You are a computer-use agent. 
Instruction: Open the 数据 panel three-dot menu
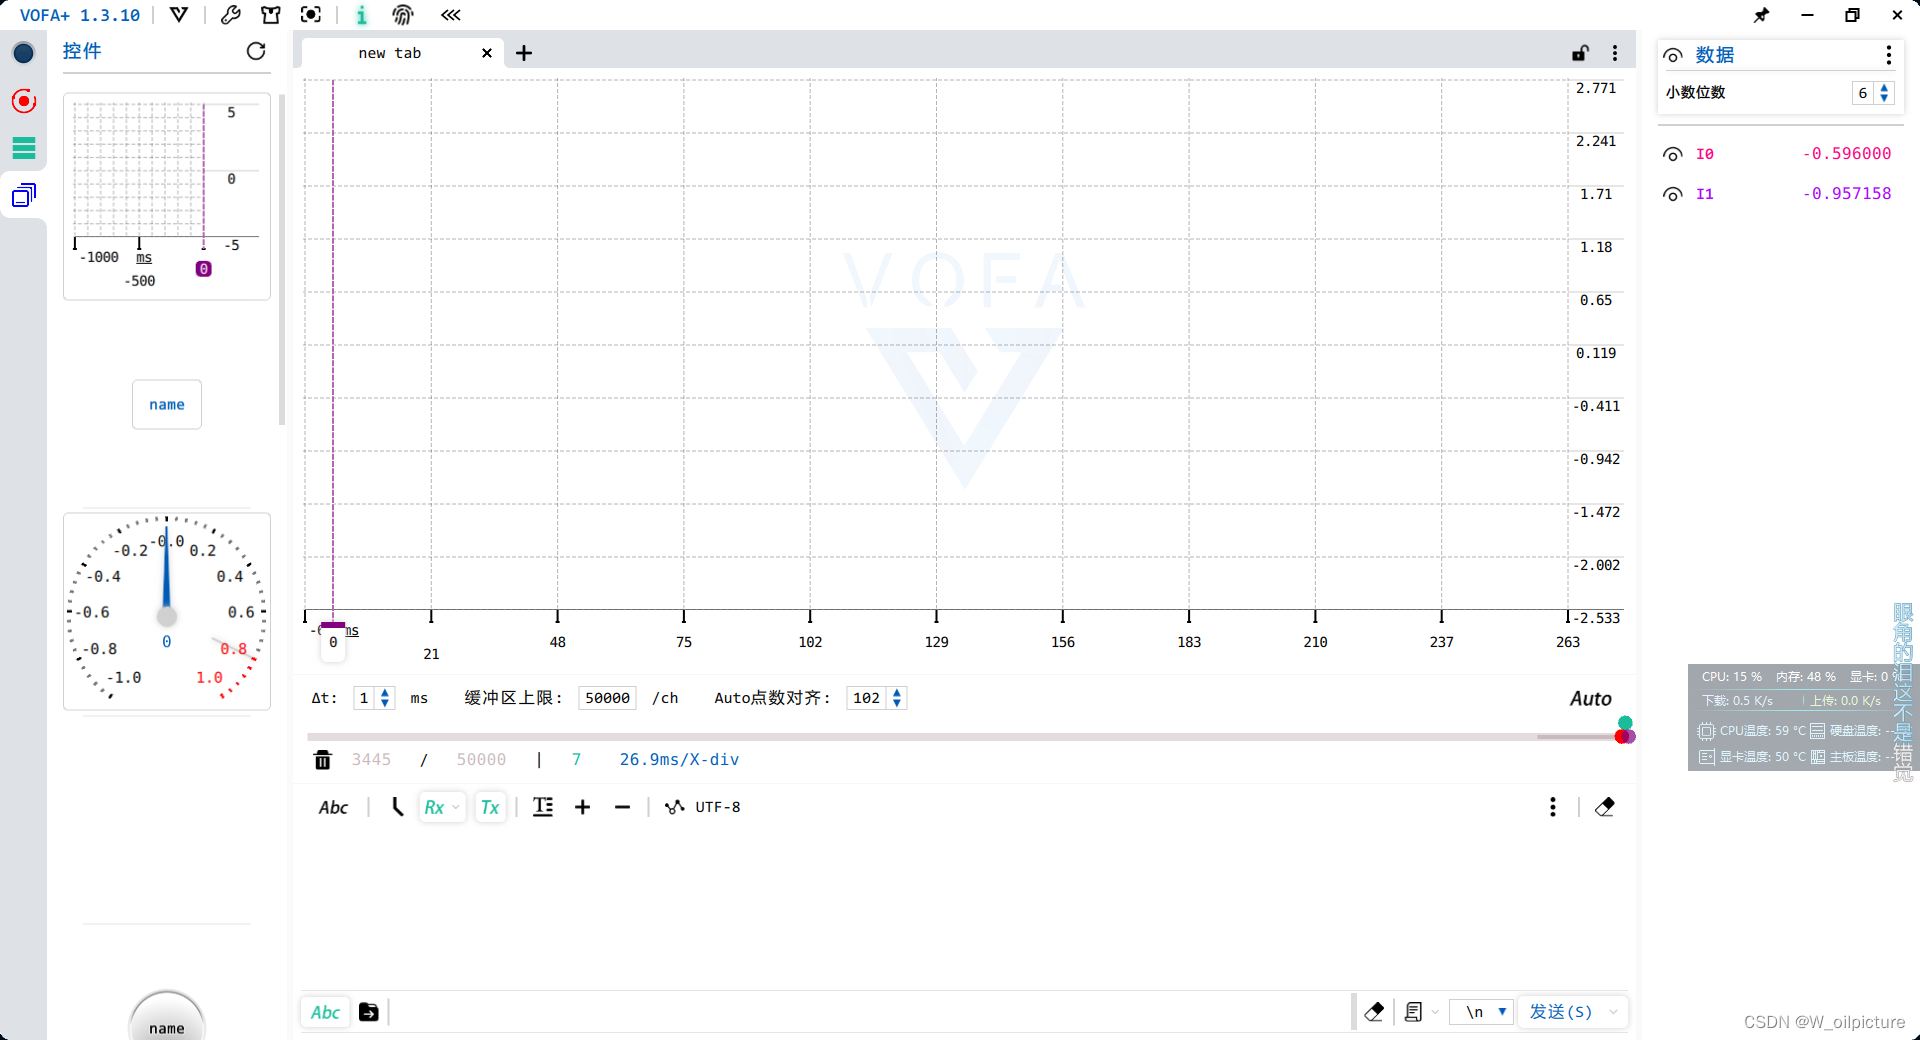[x=1888, y=55]
